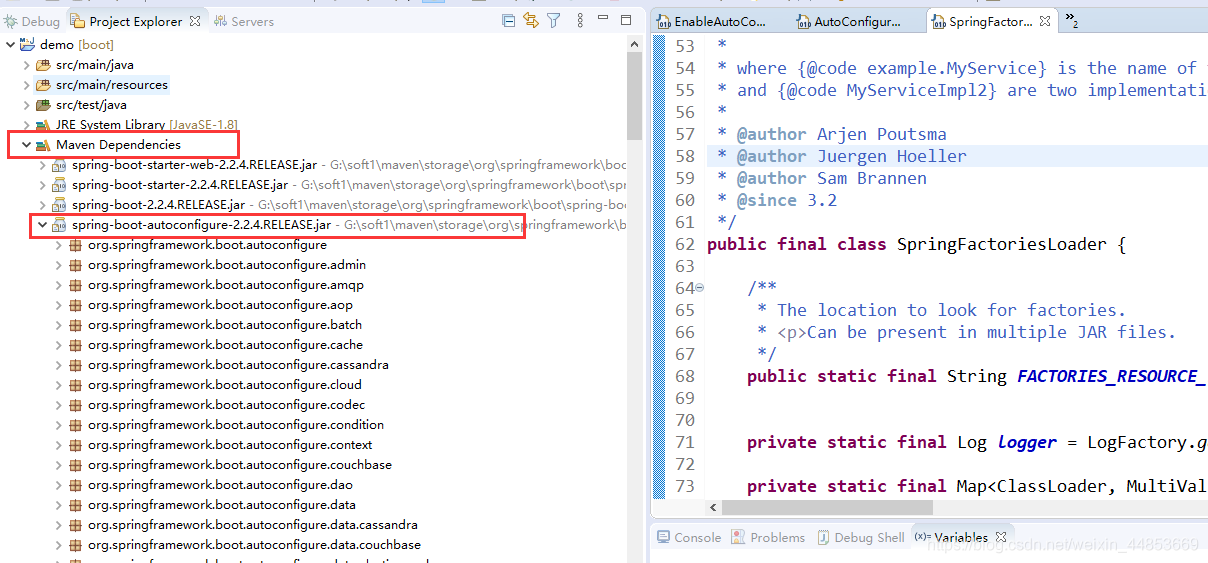Click SpringFactoriesLoader class name in code
Viewport: 1208px width, 563px height.
[1000, 244]
